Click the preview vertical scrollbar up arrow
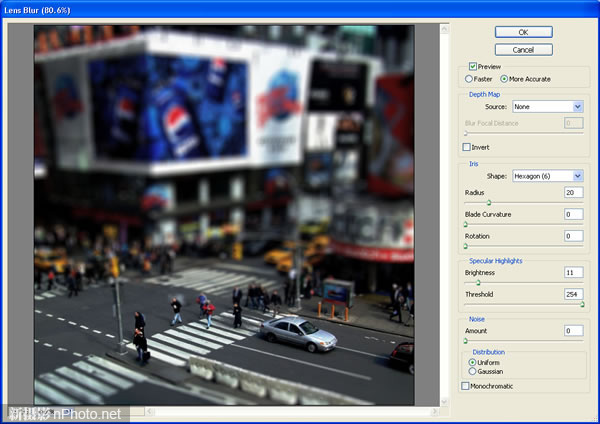 (444, 29)
